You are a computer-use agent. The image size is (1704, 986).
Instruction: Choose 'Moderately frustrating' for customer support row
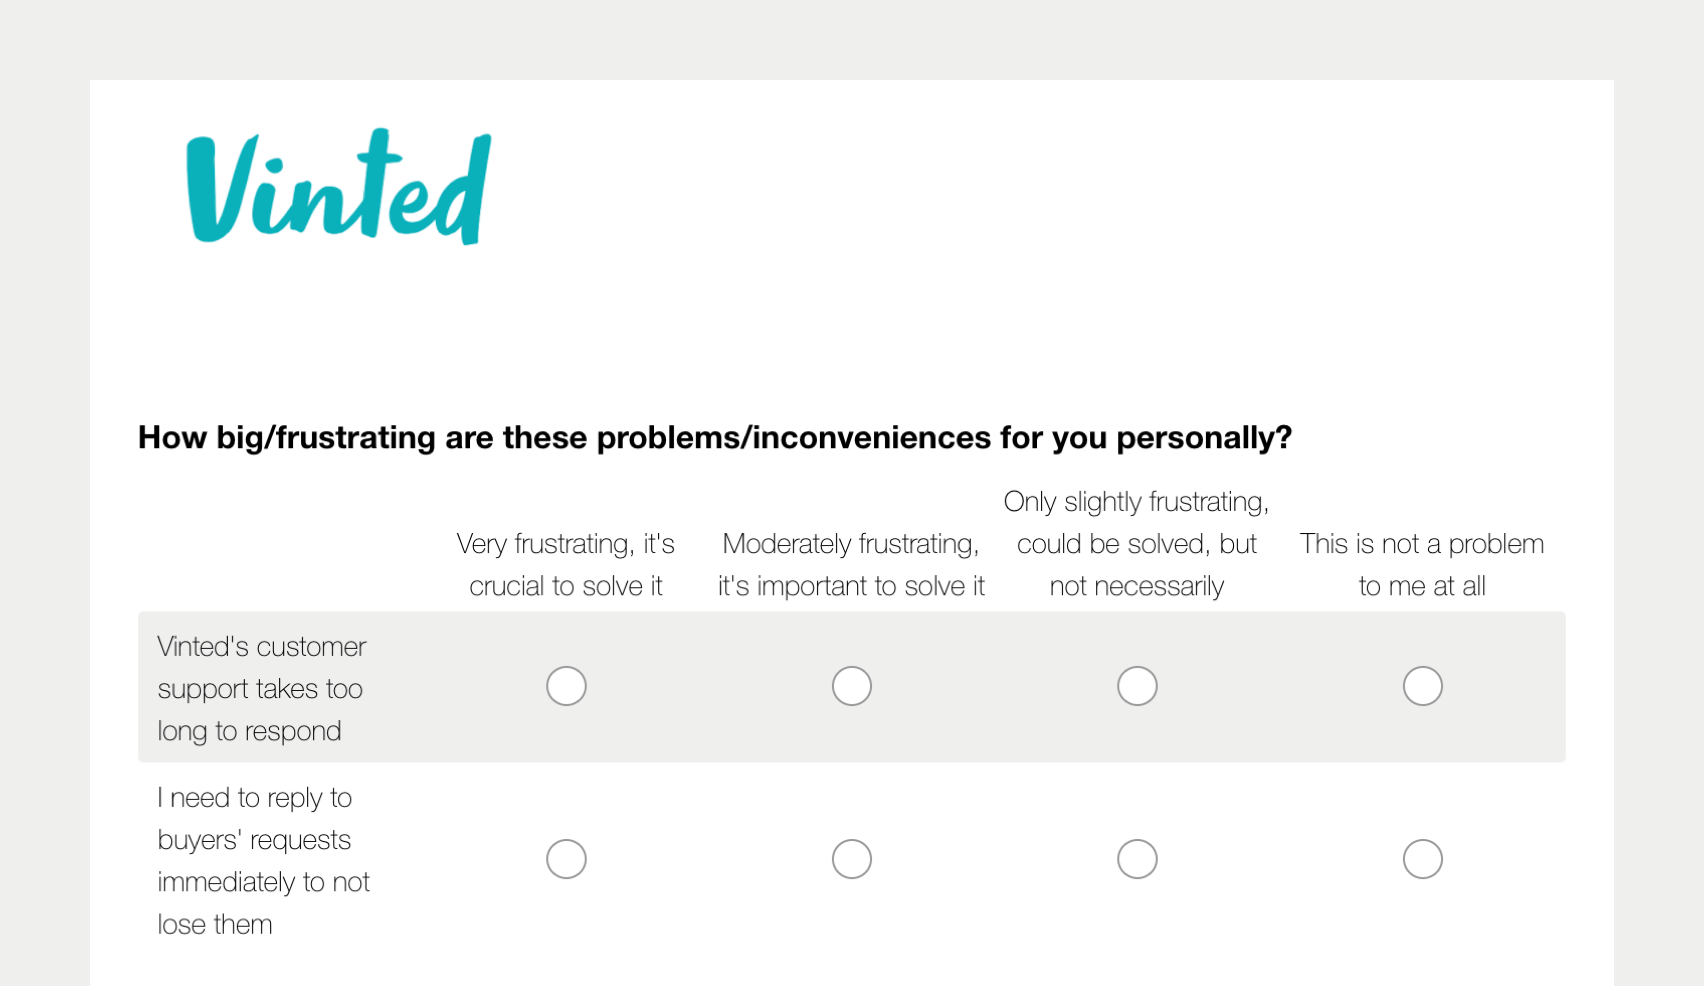tap(851, 686)
